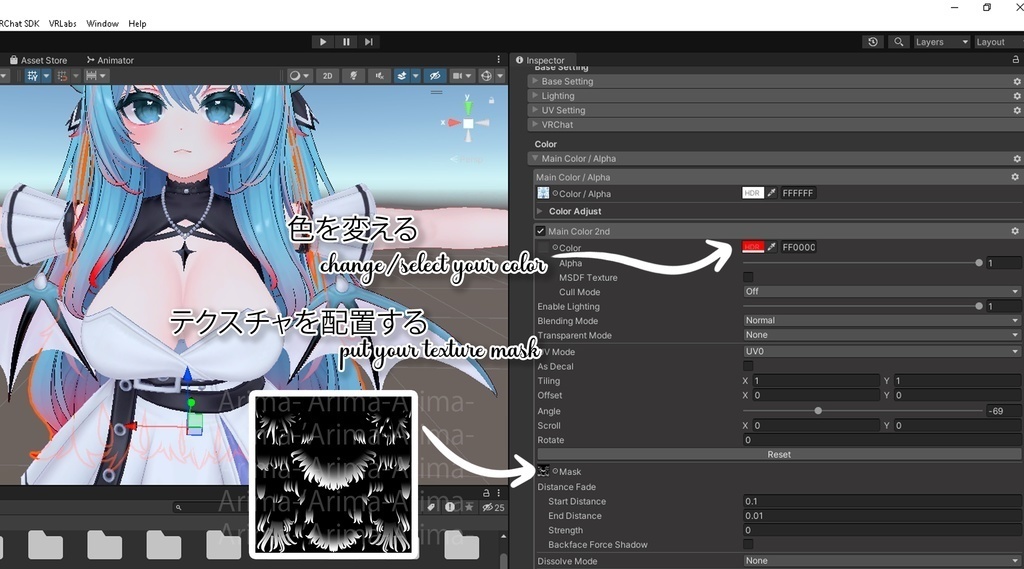This screenshot has width=1024, height=569.
Task: Open the Undo History icon
Action: click(873, 42)
